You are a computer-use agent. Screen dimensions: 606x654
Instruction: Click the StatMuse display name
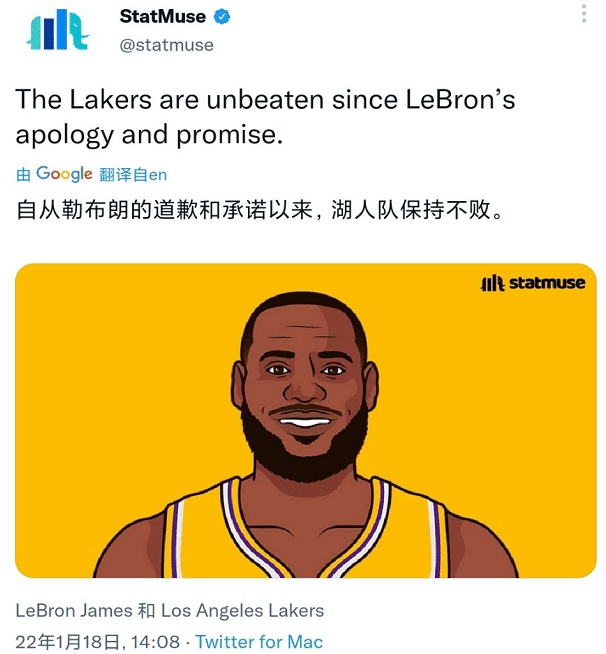tap(162, 17)
